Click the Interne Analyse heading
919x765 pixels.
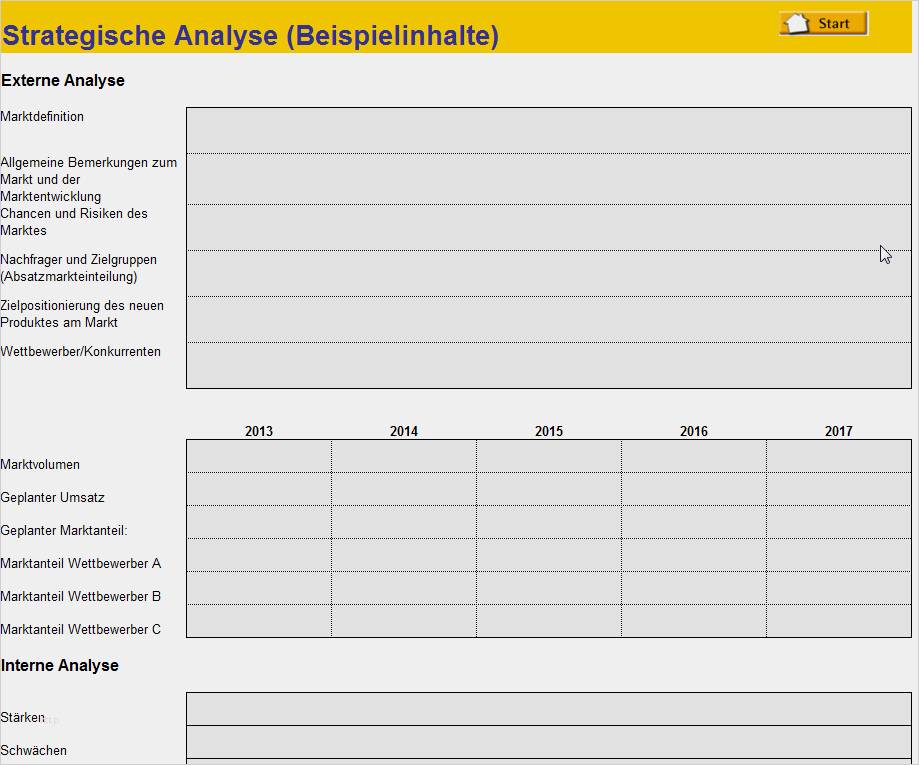click(x=60, y=666)
